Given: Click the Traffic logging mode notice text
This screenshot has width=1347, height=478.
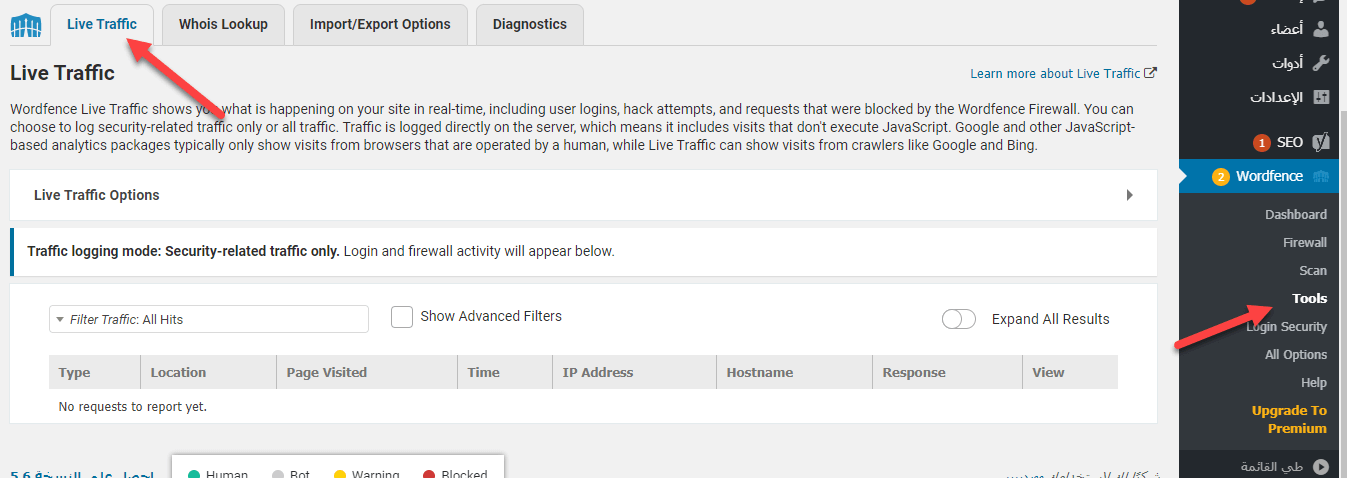Looking at the screenshot, I should point(320,251).
